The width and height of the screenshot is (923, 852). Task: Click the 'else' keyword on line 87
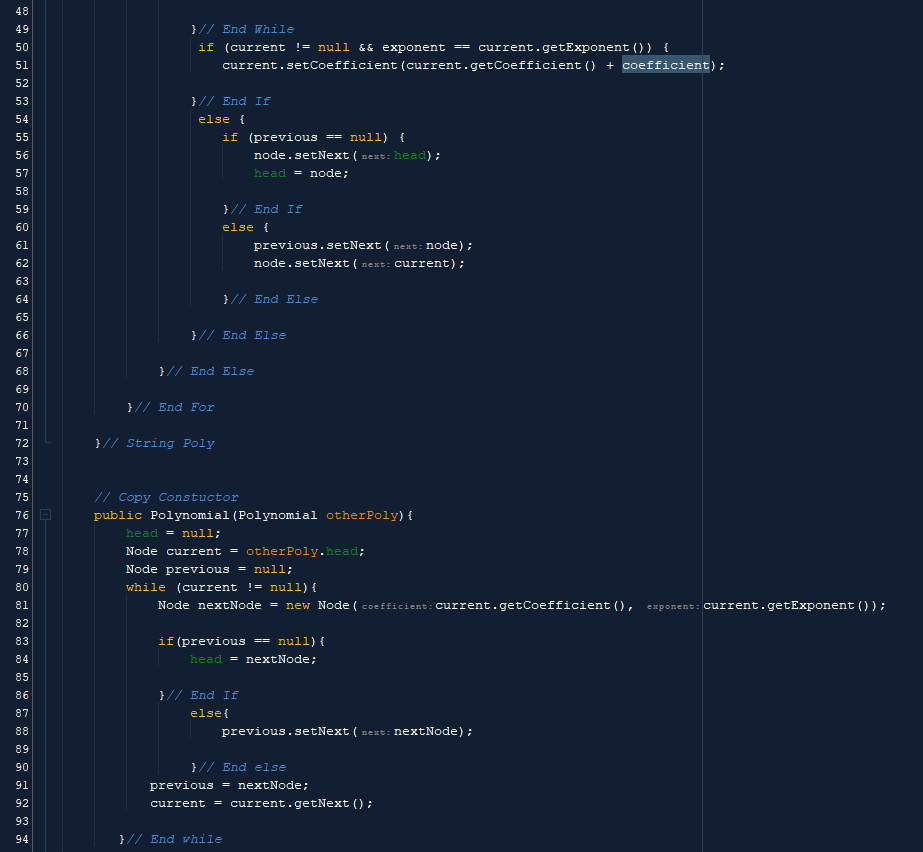click(206, 714)
